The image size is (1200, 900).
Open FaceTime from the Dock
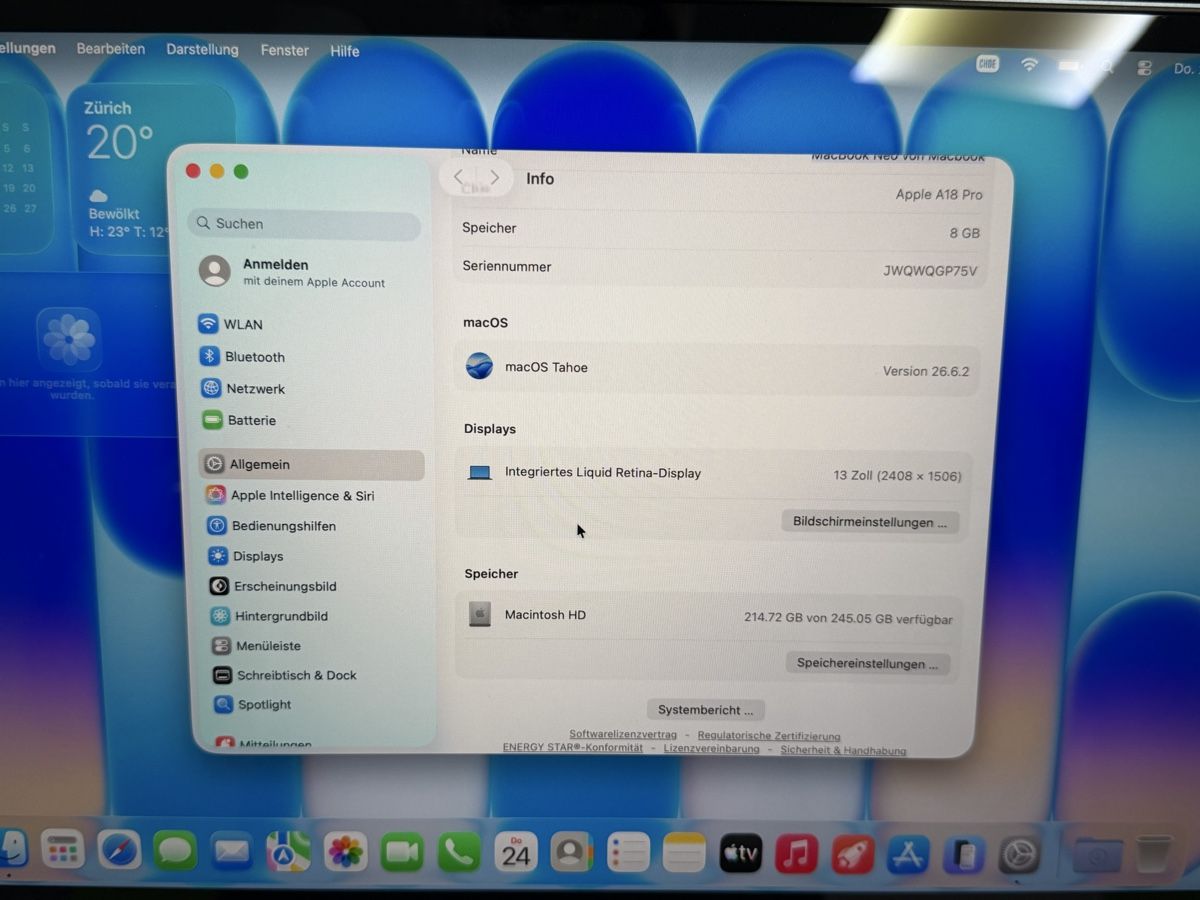click(402, 852)
